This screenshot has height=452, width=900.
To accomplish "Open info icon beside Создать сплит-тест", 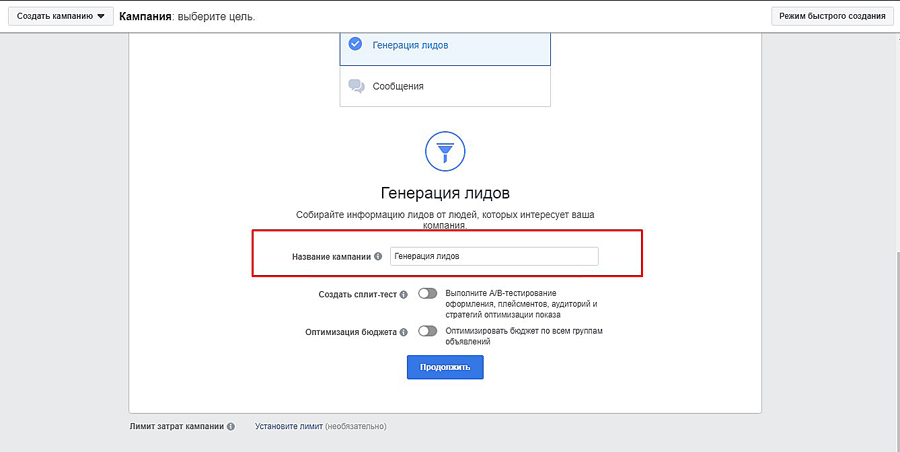I will pos(403,295).
